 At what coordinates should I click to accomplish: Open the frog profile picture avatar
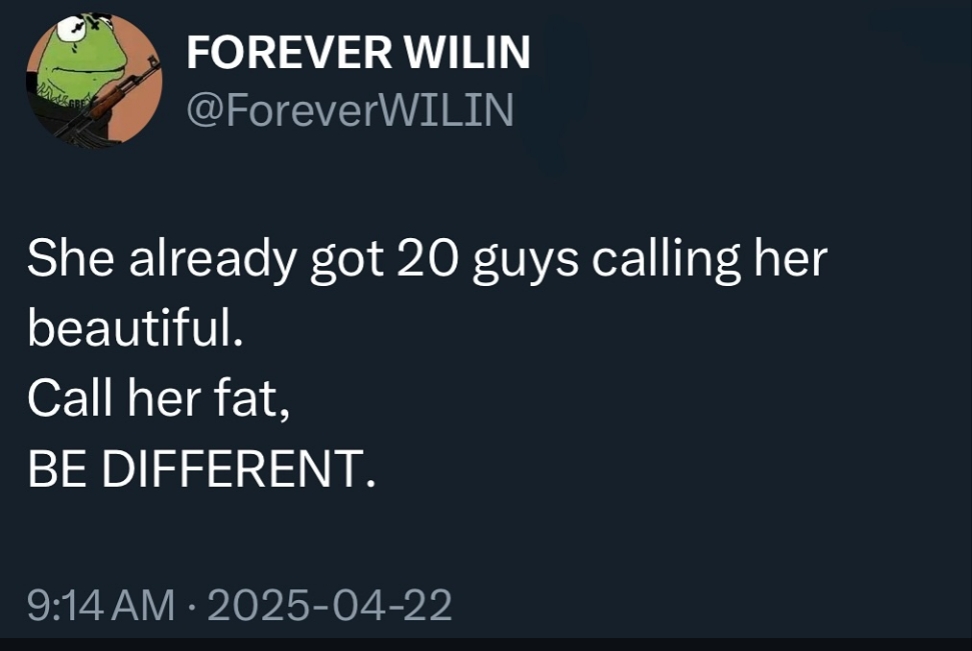(94, 82)
